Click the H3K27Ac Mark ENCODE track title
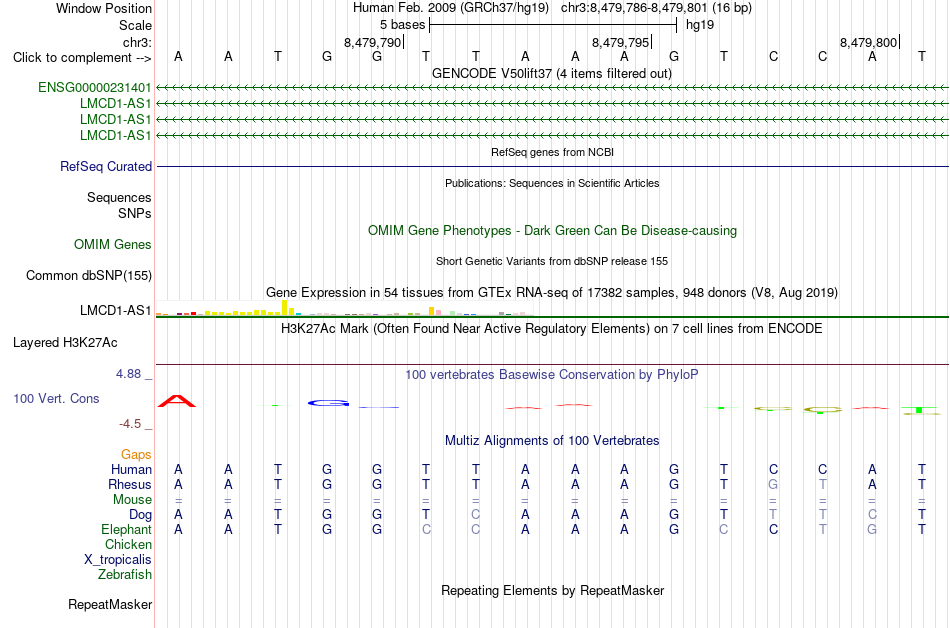 tap(552, 329)
